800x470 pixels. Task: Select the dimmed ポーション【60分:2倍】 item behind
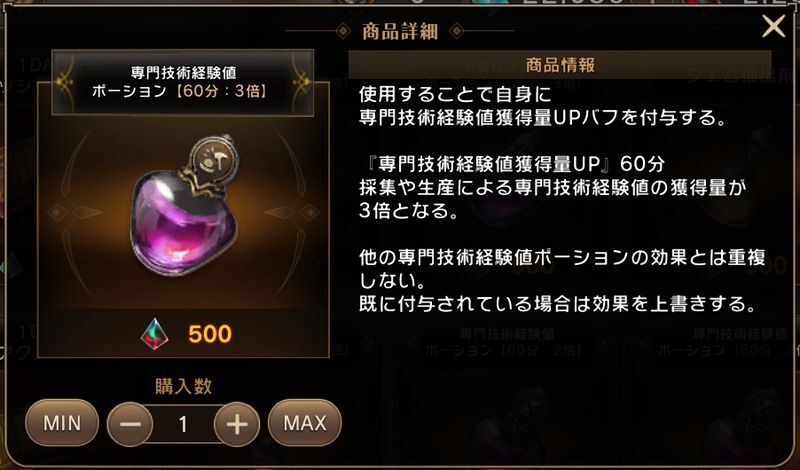(503, 342)
